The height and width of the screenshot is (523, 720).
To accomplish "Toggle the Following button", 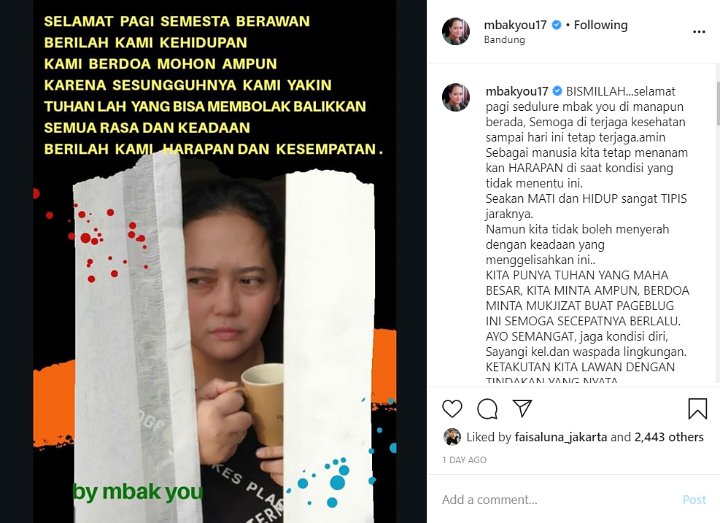I will (601, 25).
